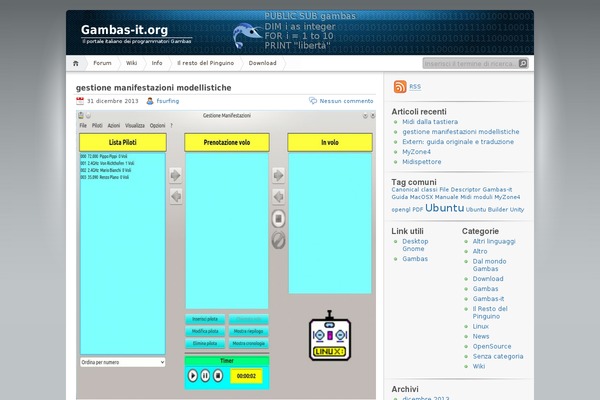Return pilot from In volo left arrow

point(279,196)
